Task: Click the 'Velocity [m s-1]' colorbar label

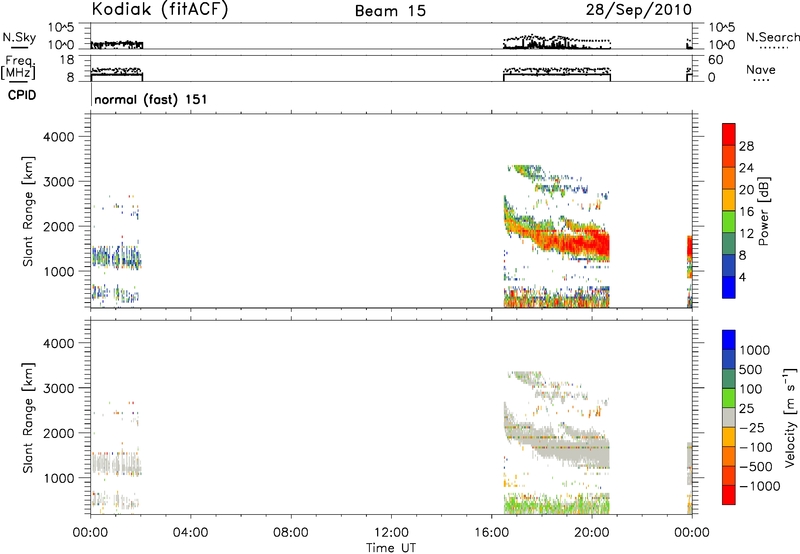Action: (x=790, y=417)
